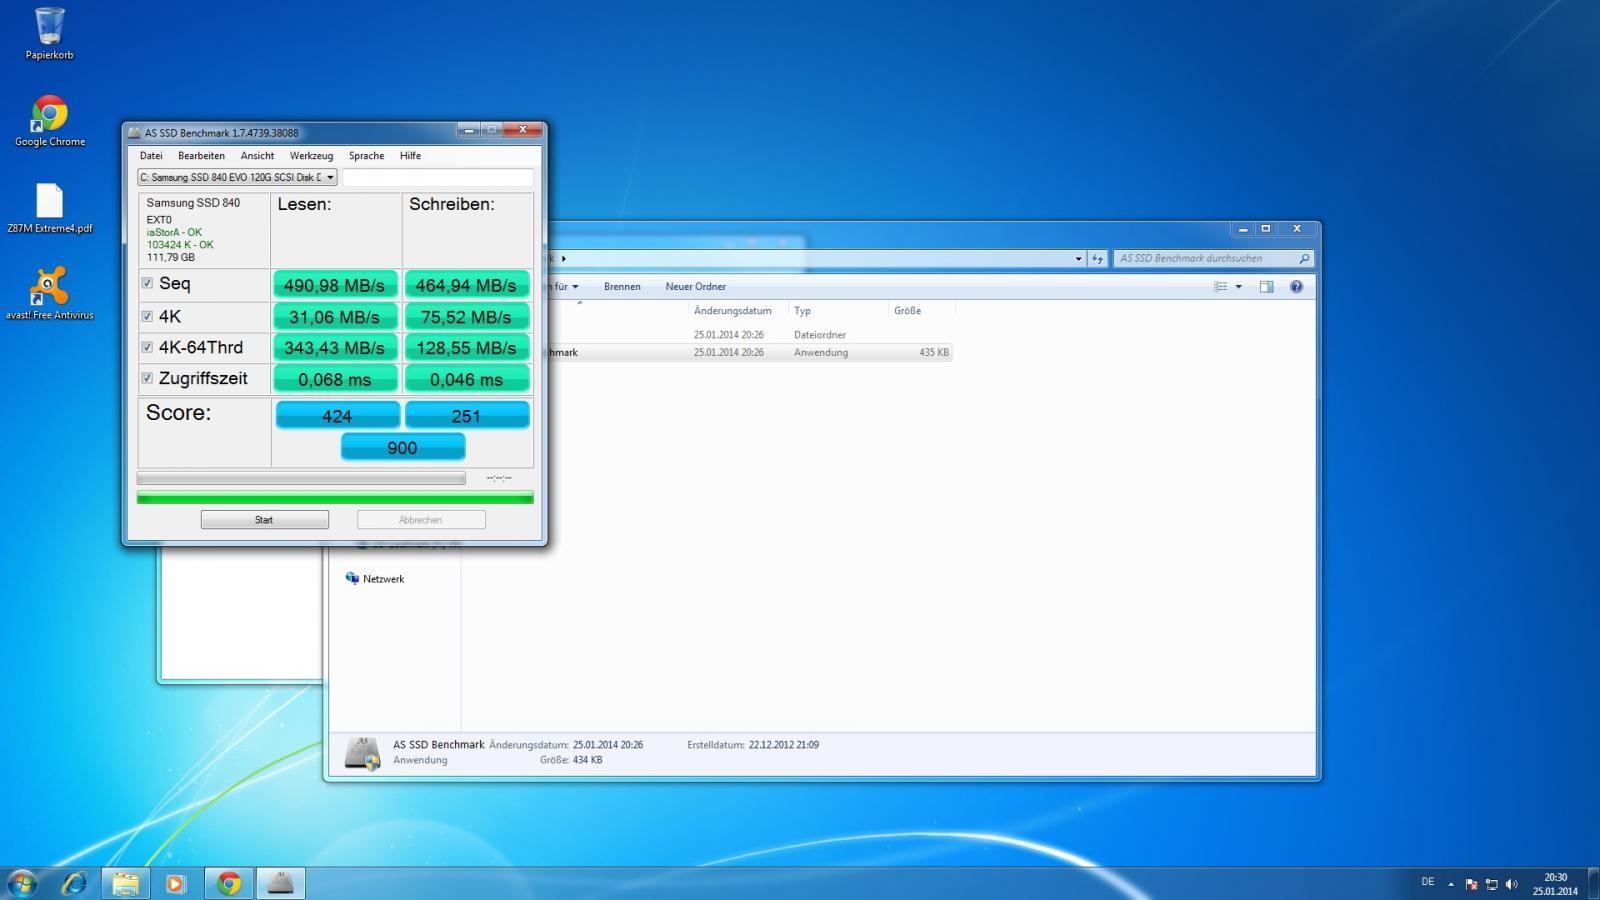This screenshot has height=900, width=1600.
Task: Open the Datei menu in AS SSD
Action: click(x=151, y=156)
